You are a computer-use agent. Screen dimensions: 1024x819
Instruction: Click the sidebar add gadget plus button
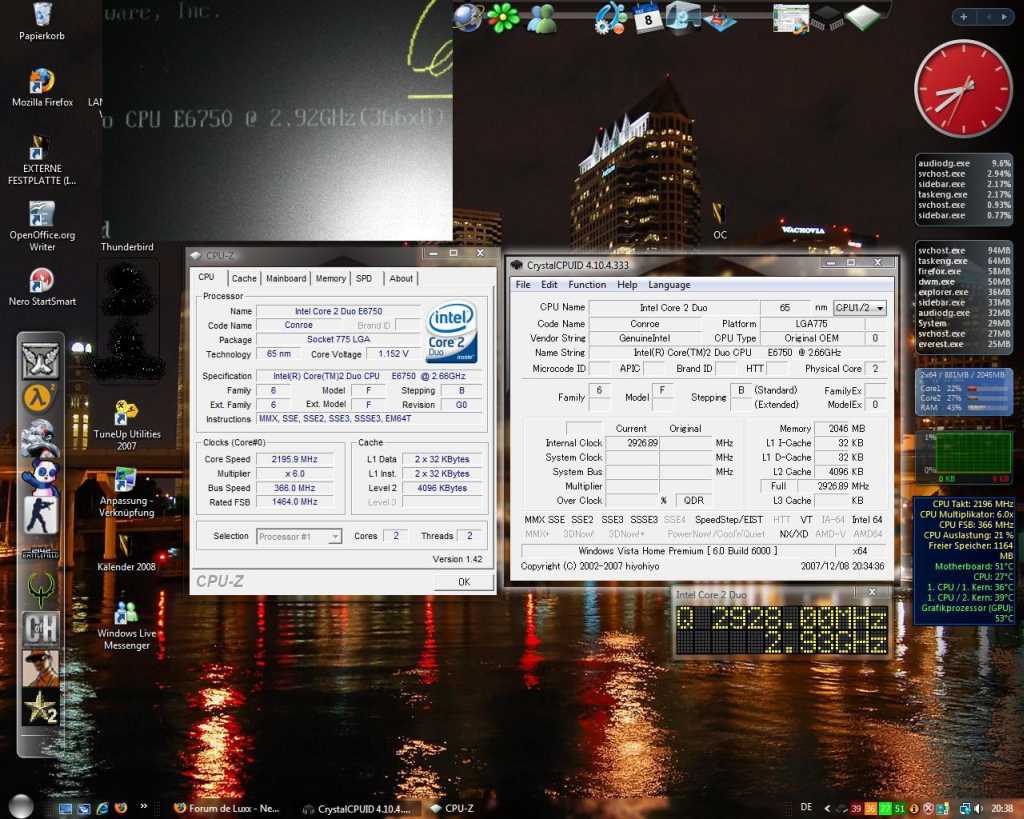point(964,17)
